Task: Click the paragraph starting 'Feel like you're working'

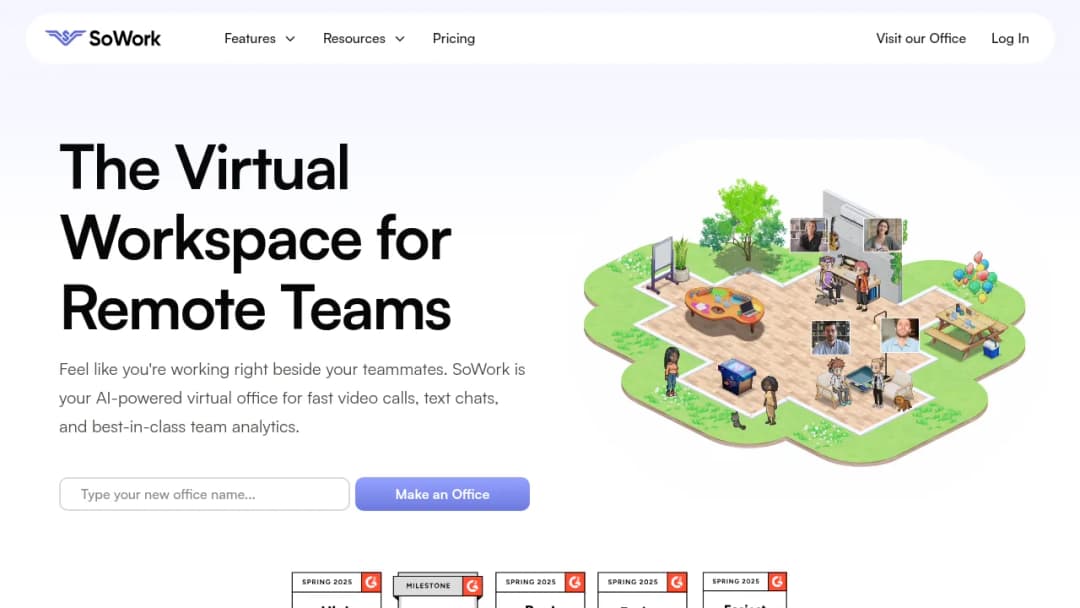Action: 292,398
